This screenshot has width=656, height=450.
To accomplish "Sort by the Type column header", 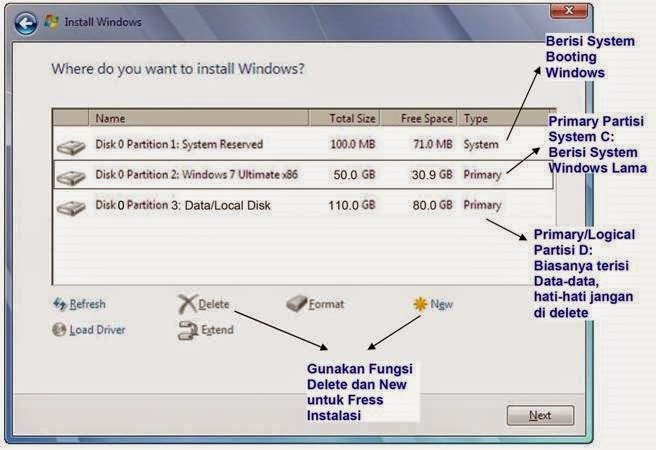I will click(506, 118).
